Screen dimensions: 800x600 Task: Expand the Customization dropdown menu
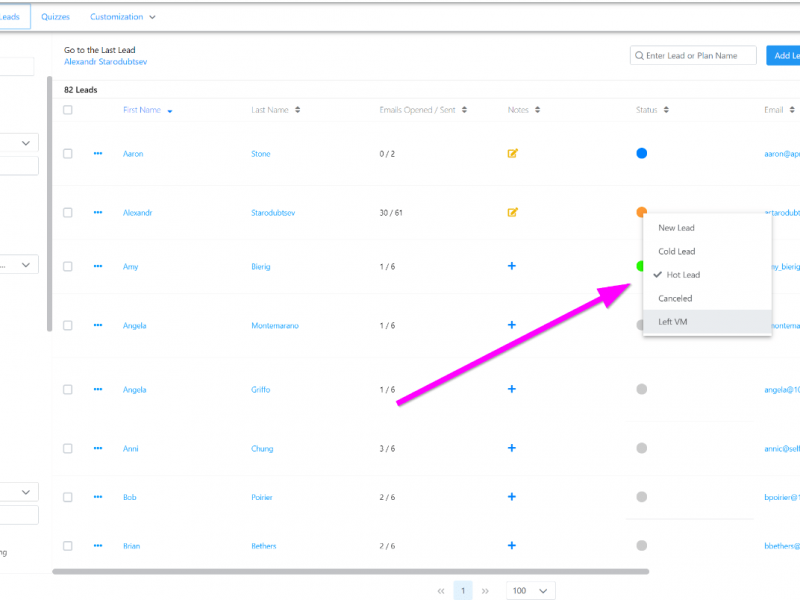pyautogui.click(x=123, y=17)
